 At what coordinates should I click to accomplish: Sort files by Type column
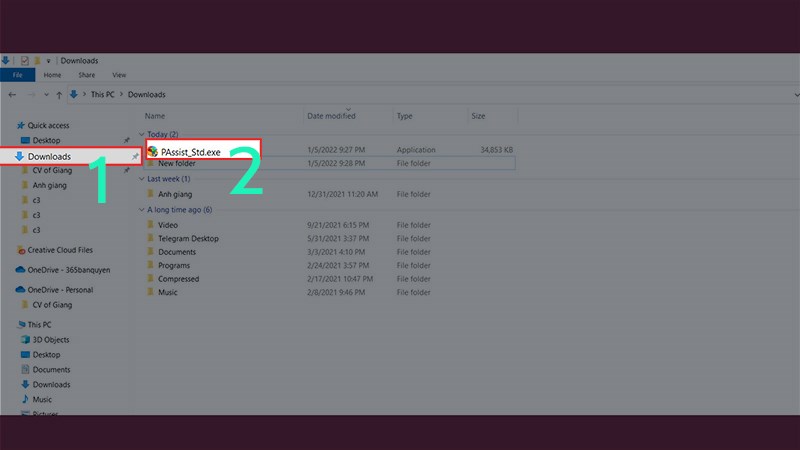click(405, 116)
